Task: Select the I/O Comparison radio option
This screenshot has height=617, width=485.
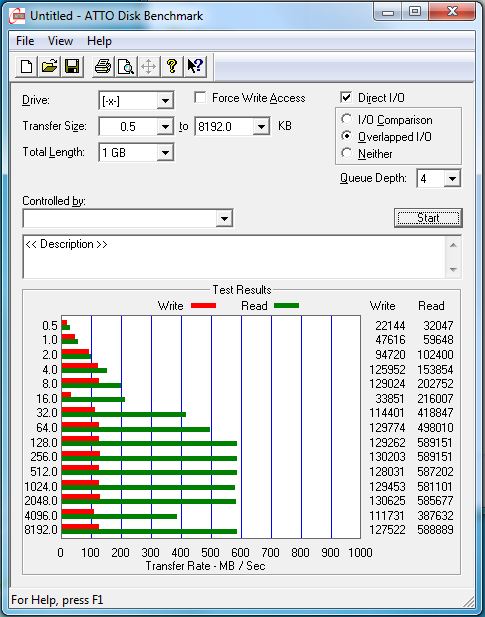Action: [347, 119]
